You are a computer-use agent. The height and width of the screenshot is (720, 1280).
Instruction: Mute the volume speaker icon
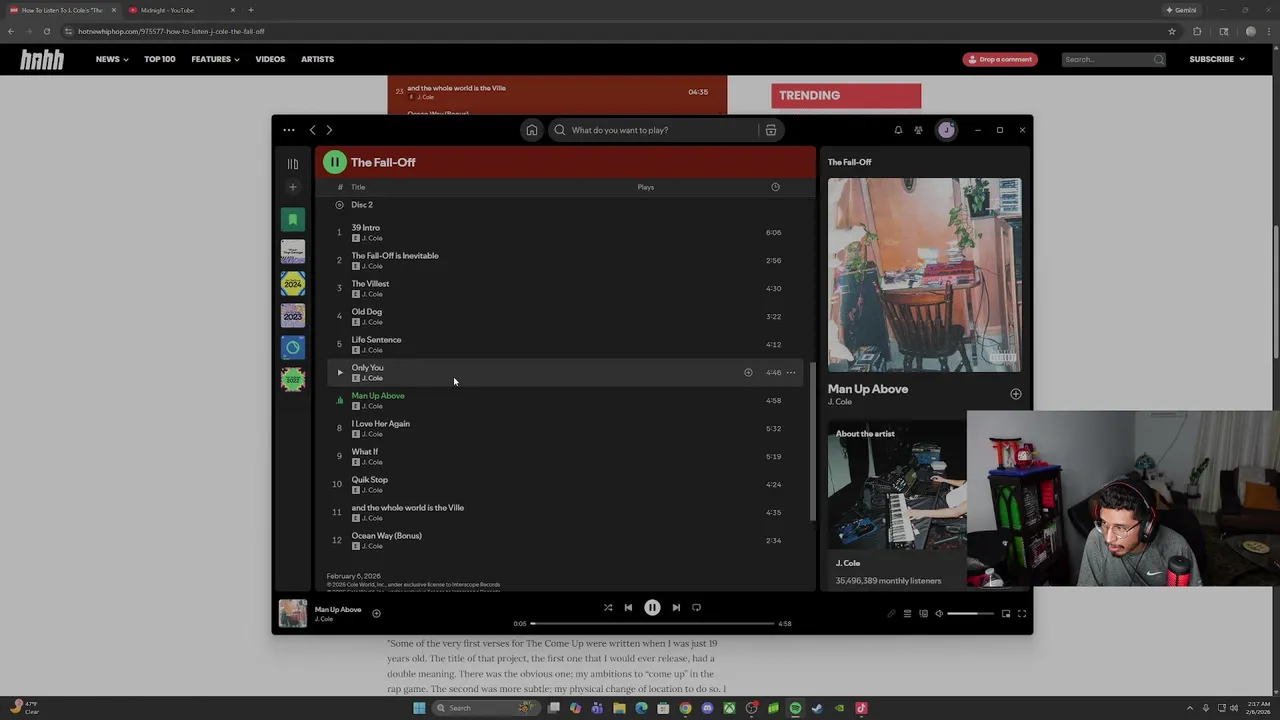coord(939,614)
